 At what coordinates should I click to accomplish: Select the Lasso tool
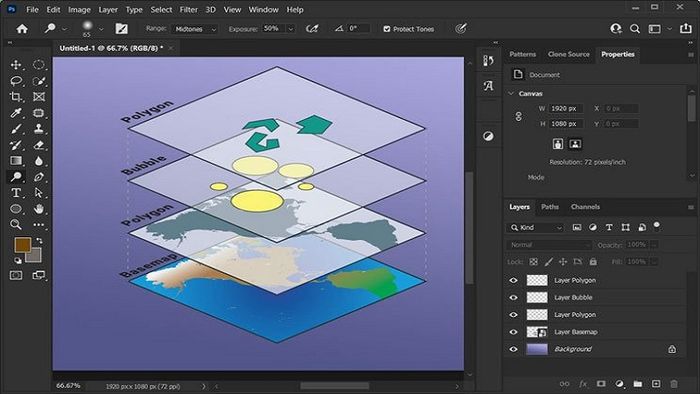pyautogui.click(x=16, y=81)
